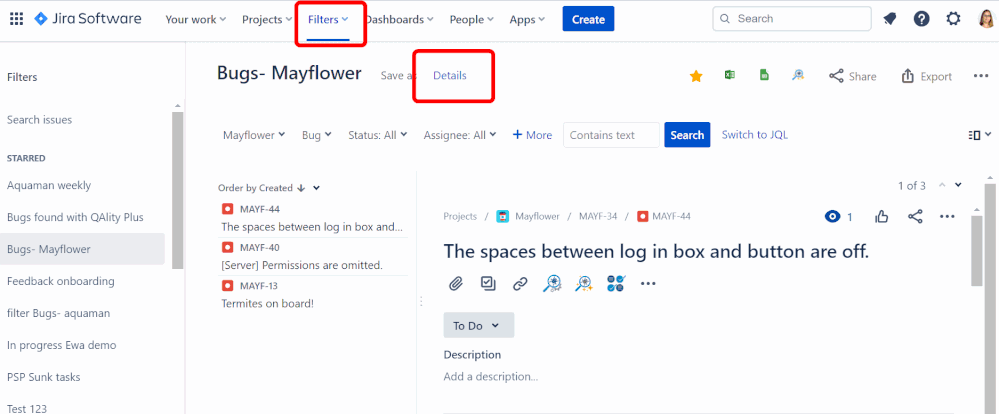The height and width of the screenshot is (414, 999).
Task: Go to next issue arrow
Action: pos(958,185)
